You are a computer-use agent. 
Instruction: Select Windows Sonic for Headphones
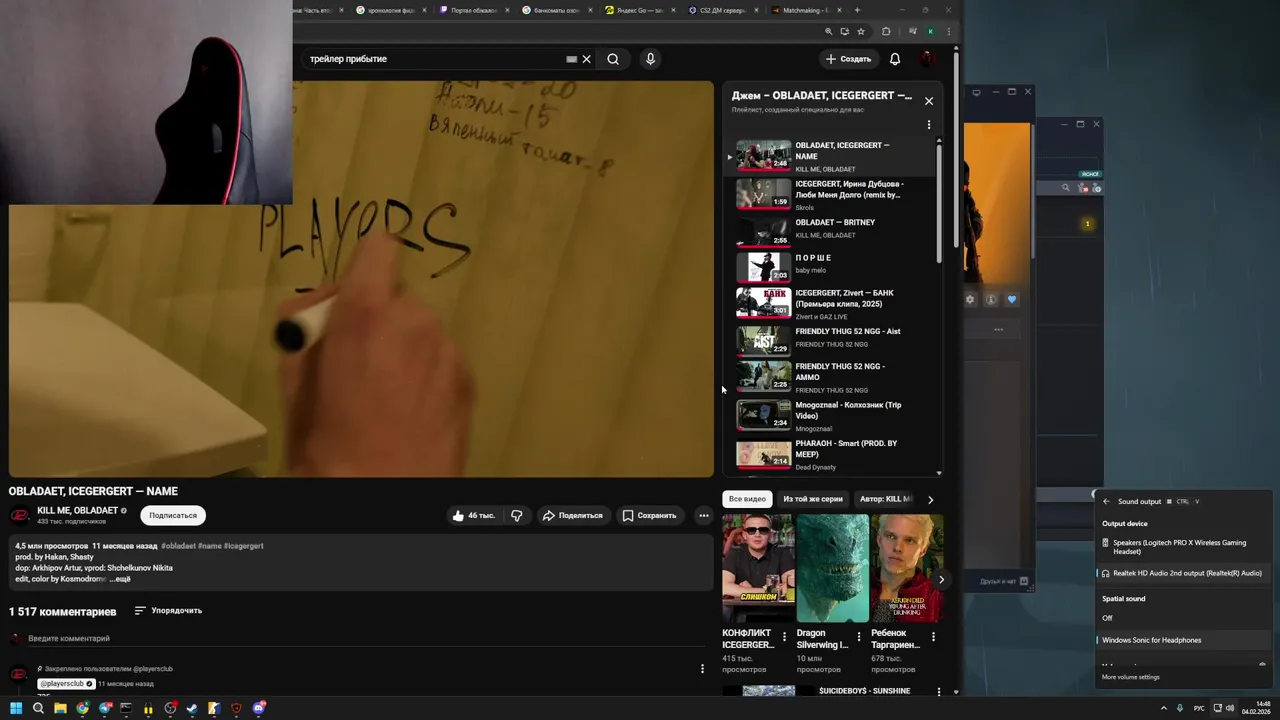point(1184,640)
